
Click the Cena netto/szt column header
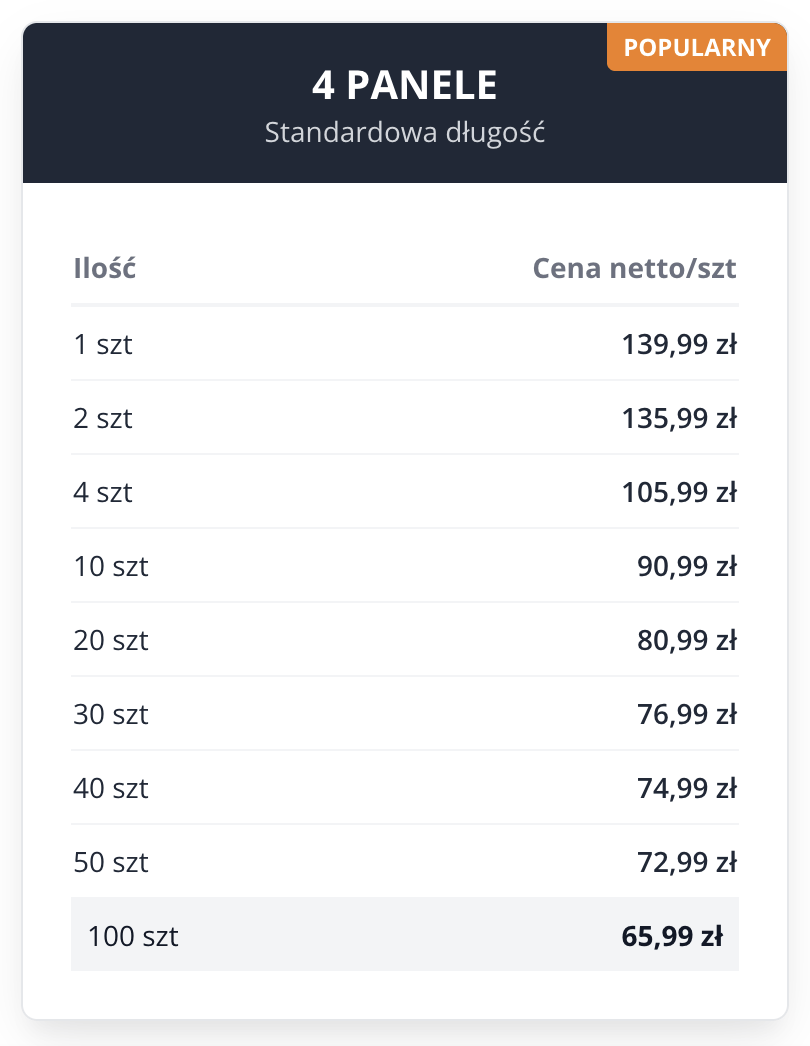(x=634, y=268)
